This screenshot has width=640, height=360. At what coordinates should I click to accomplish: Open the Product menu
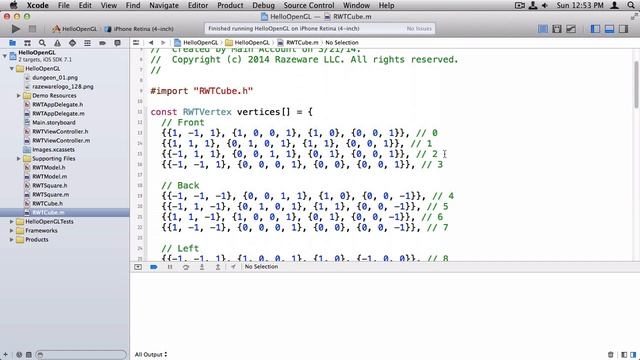230,5
